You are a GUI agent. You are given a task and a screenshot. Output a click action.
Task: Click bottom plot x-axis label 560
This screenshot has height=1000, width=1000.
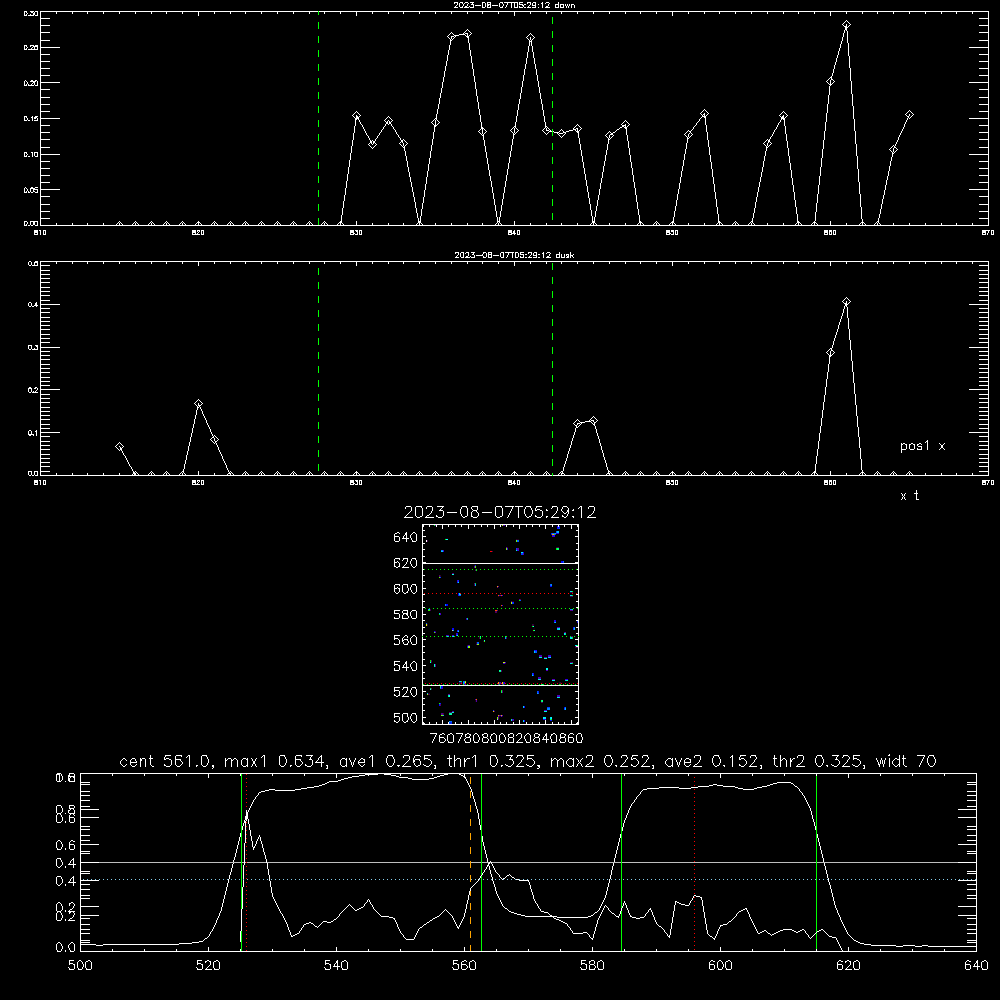[464, 966]
